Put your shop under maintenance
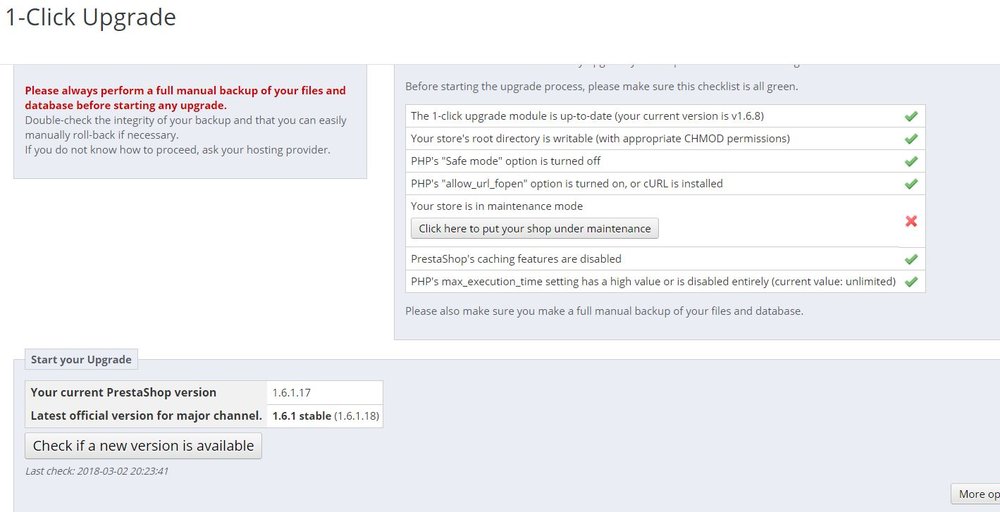The width and height of the screenshot is (1000, 512). [534, 229]
